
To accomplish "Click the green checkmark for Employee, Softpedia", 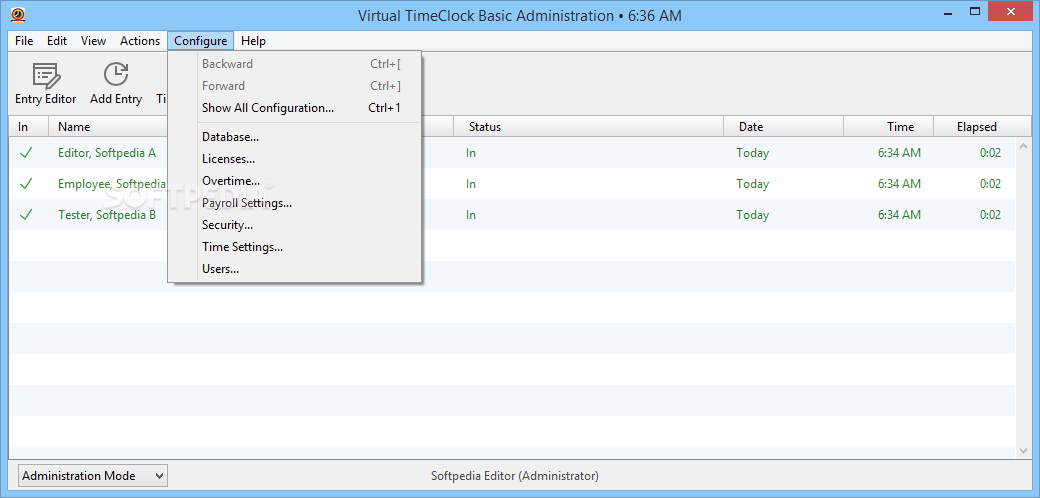I will pos(26,184).
